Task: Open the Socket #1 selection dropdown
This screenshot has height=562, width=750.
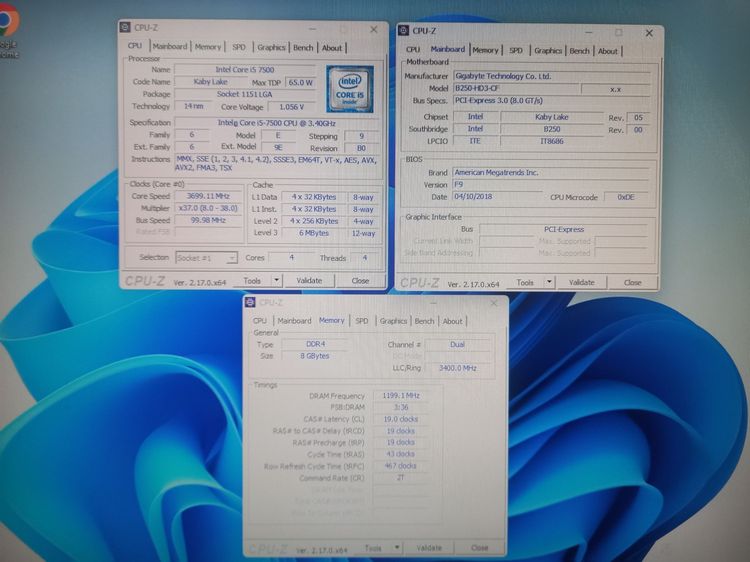Action: pos(206,258)
